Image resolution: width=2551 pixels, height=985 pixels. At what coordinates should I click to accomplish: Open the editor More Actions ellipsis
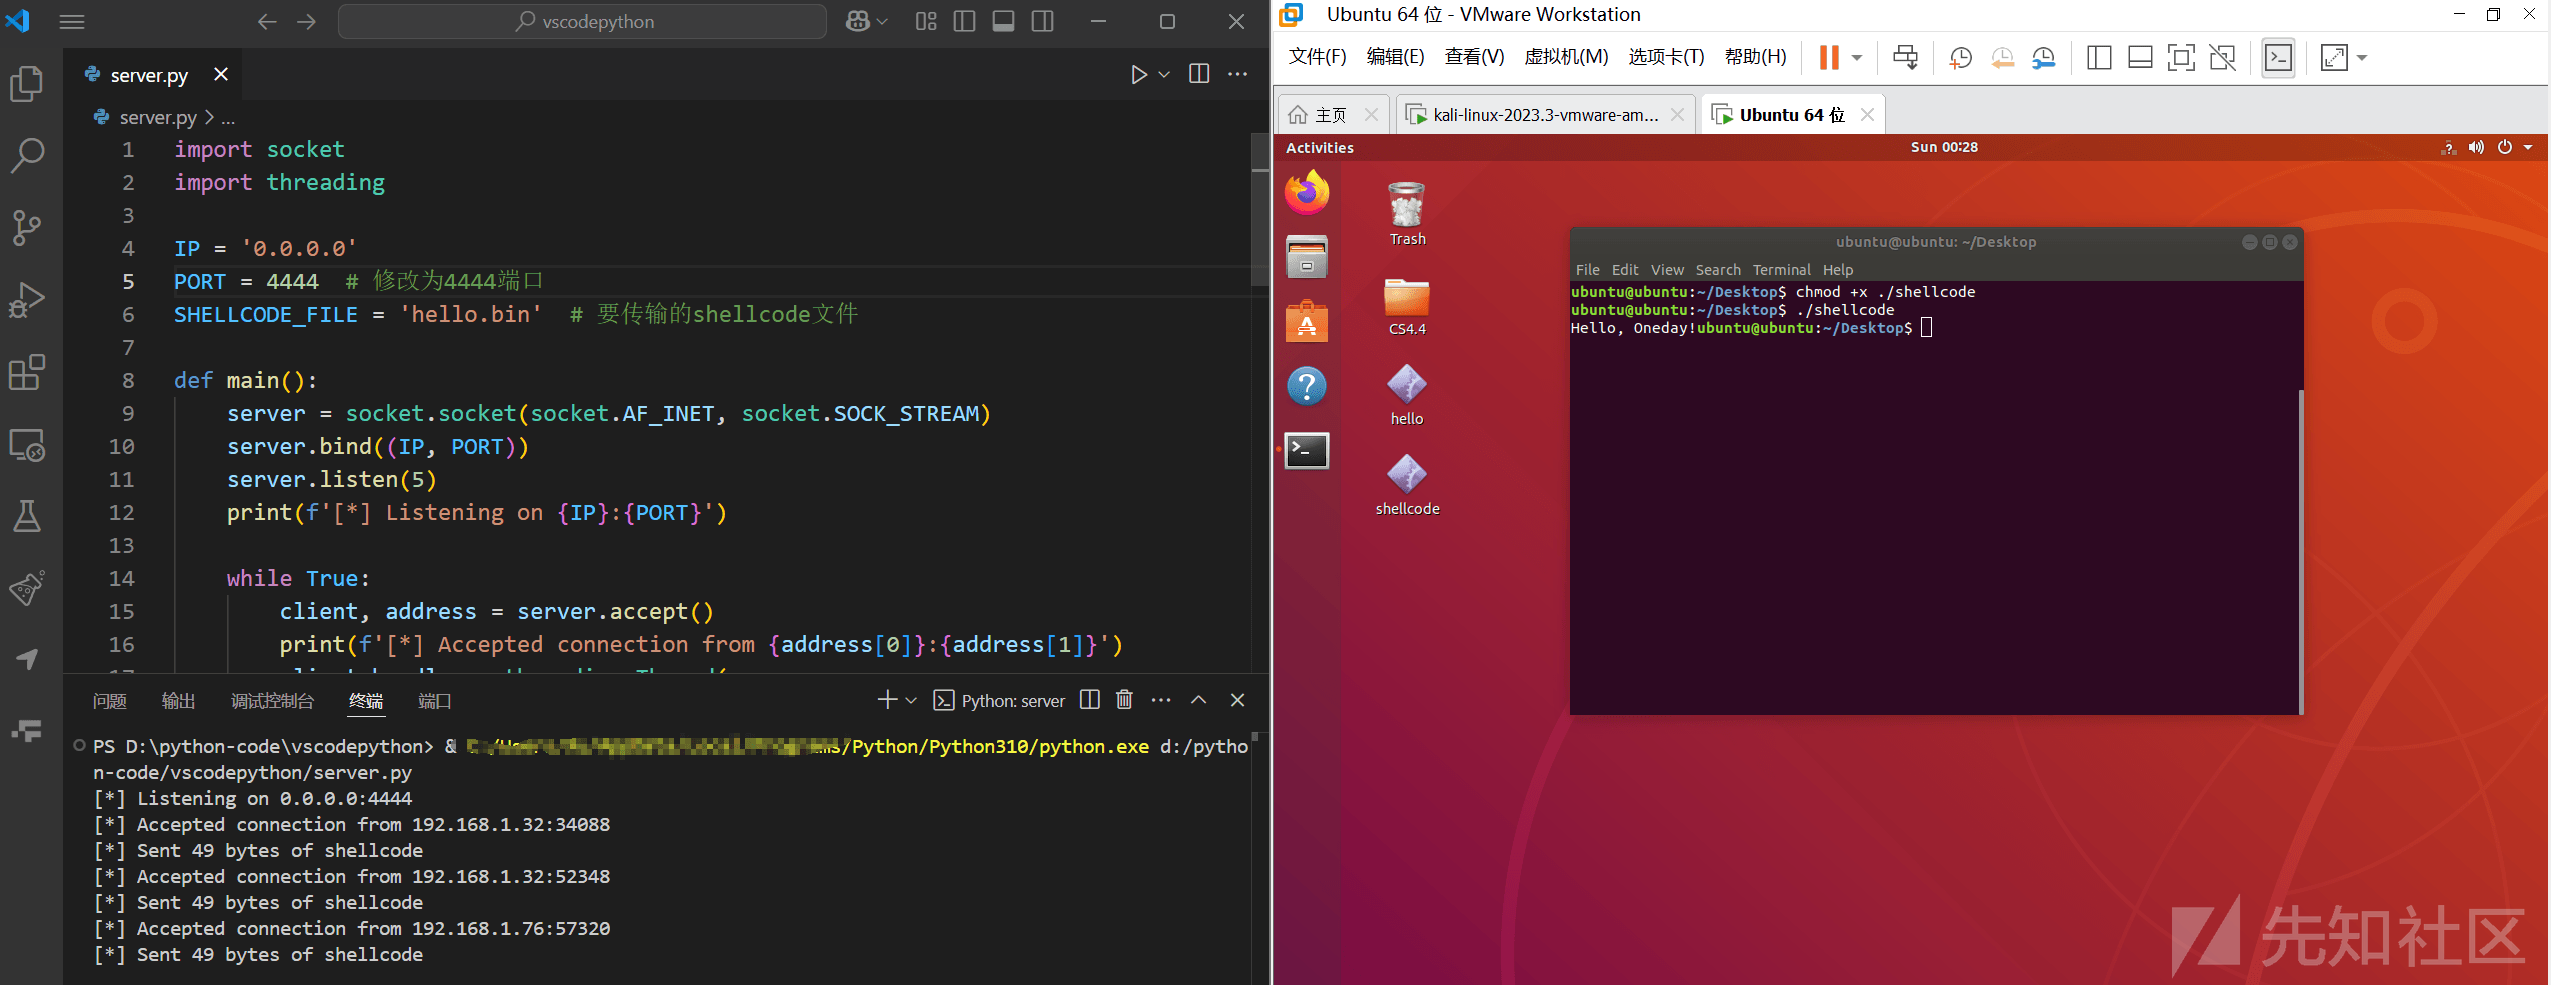(1238, 74)
